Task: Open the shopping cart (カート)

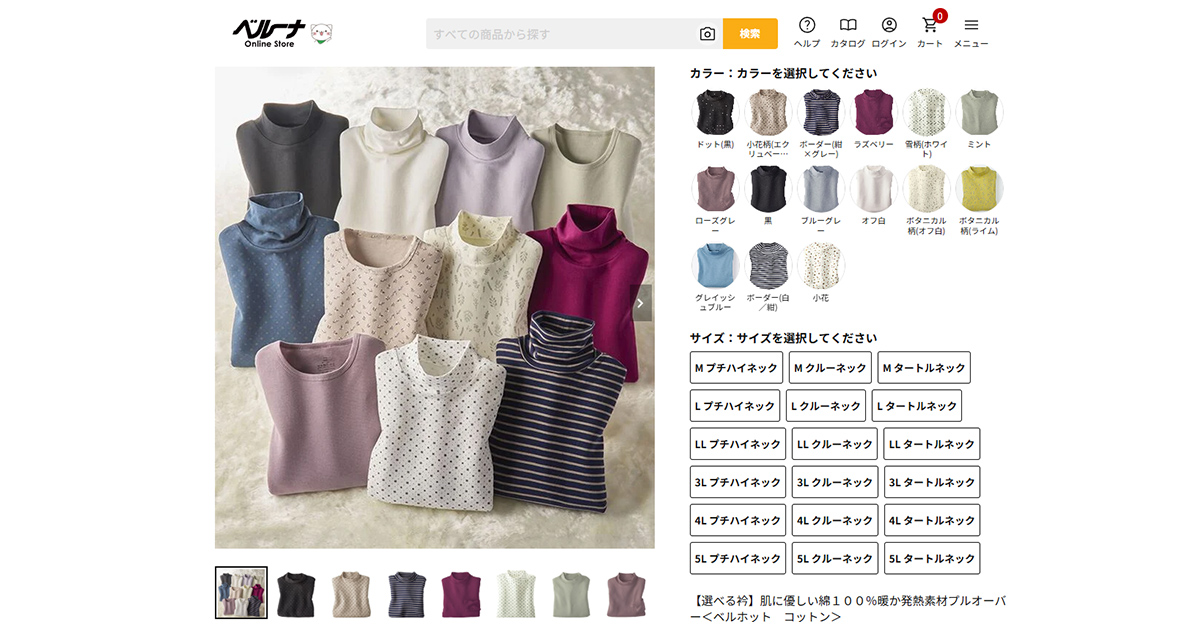Action: (x=930, y=32)
